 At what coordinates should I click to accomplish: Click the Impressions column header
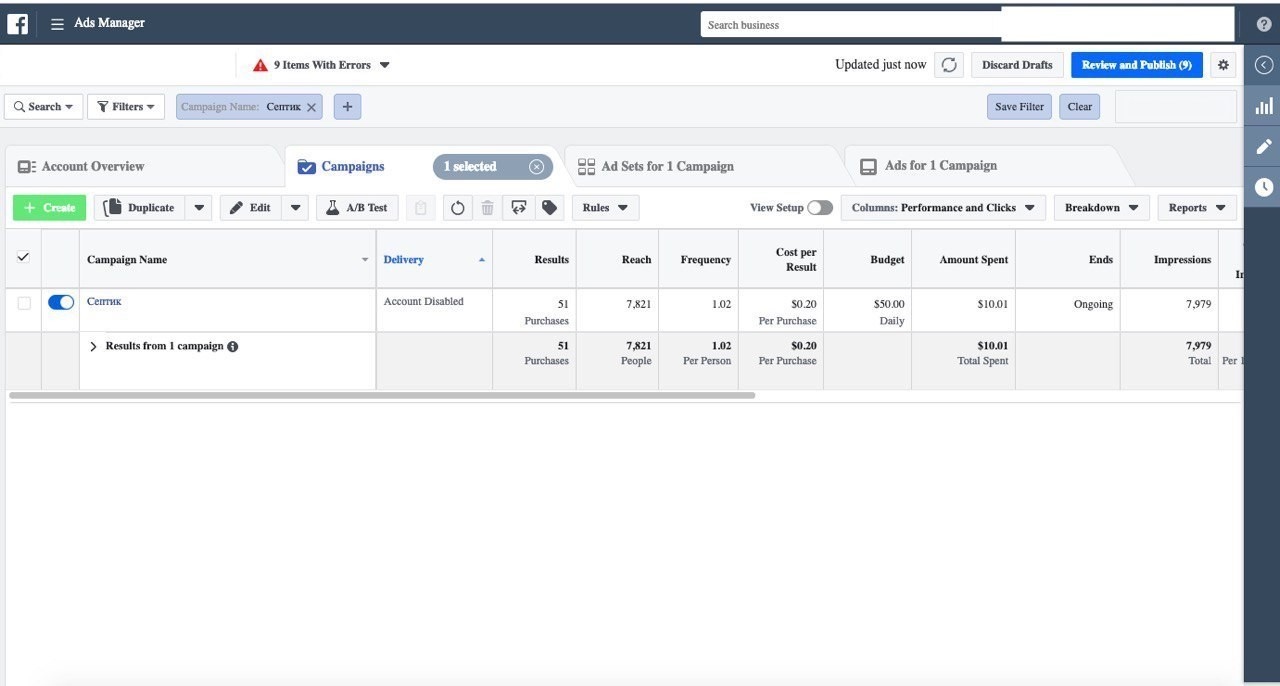point(1168,260)
